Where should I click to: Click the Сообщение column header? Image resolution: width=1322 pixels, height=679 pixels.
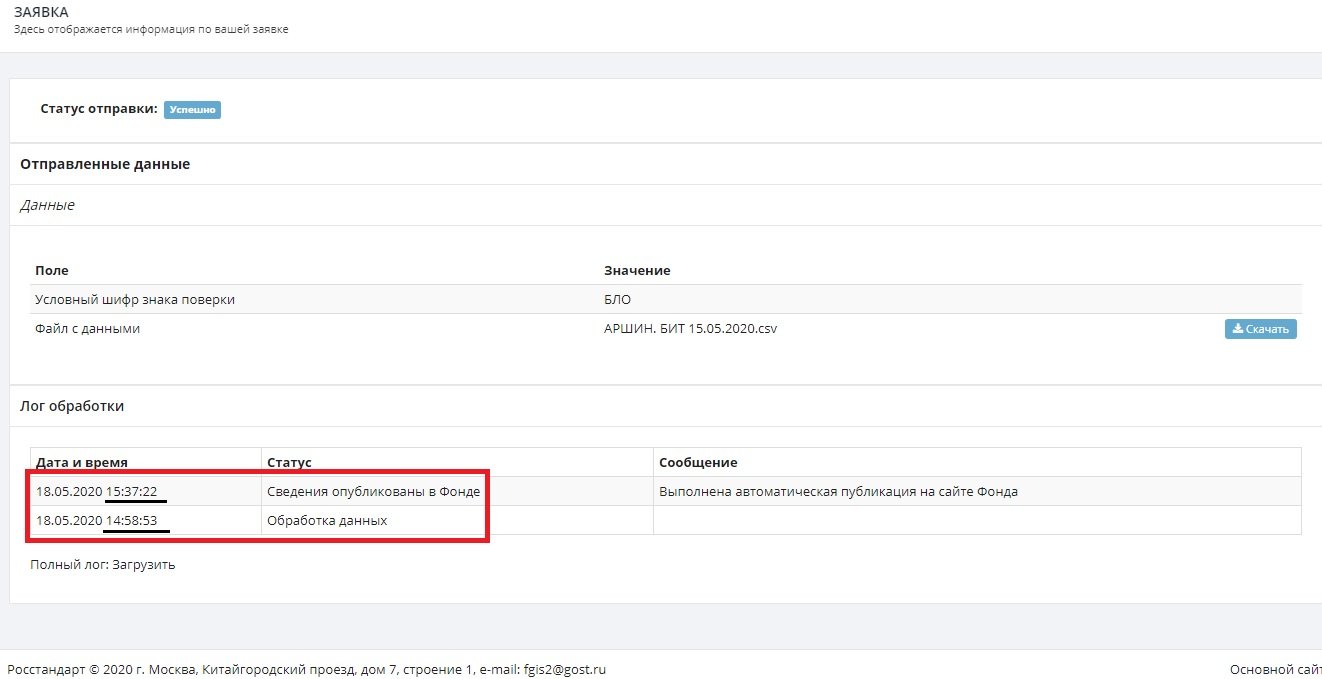[697, 462]
